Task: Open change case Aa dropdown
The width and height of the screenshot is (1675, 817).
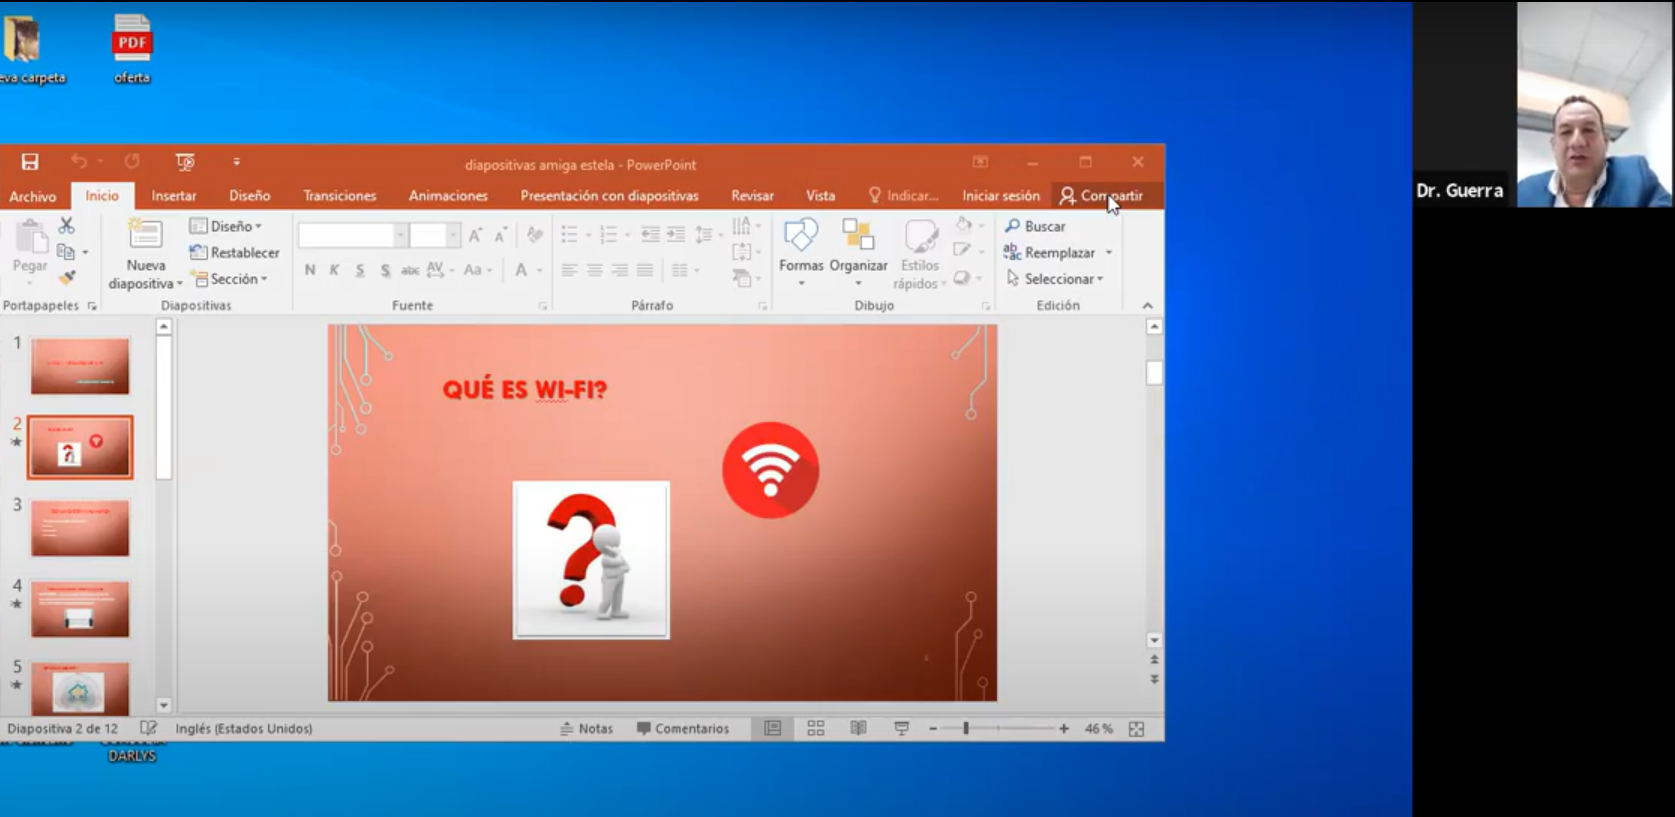Action: point(477,270)
